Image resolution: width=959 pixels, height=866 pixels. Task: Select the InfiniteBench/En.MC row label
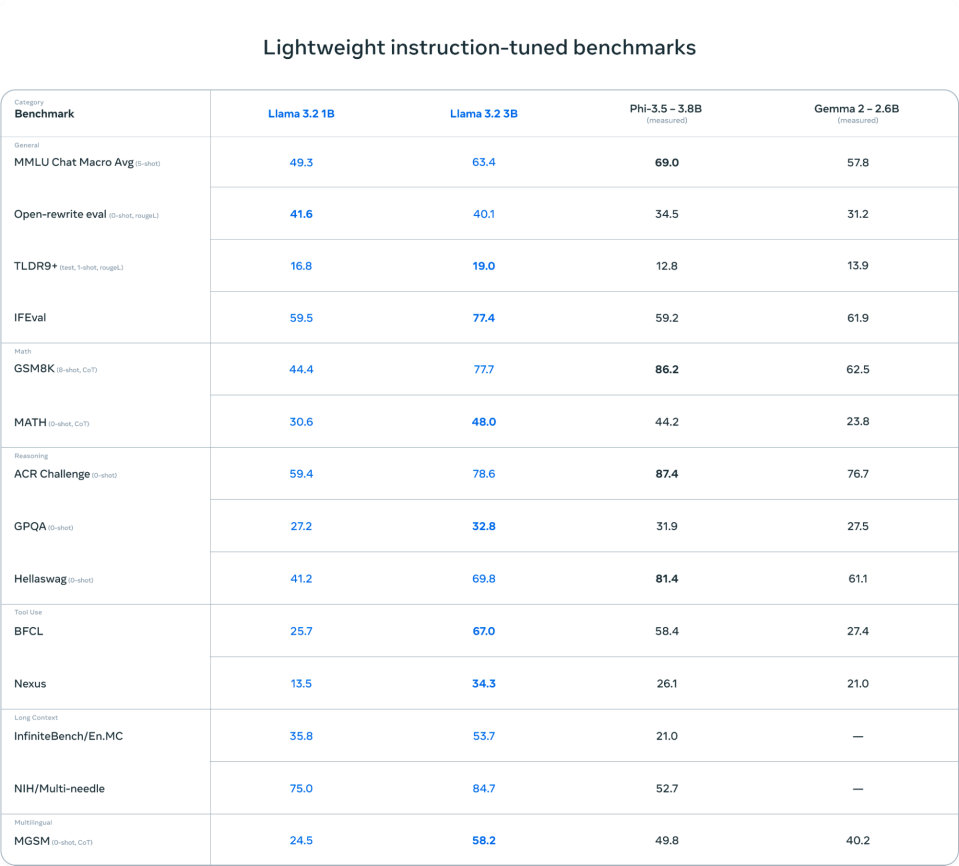pos(68,736)
